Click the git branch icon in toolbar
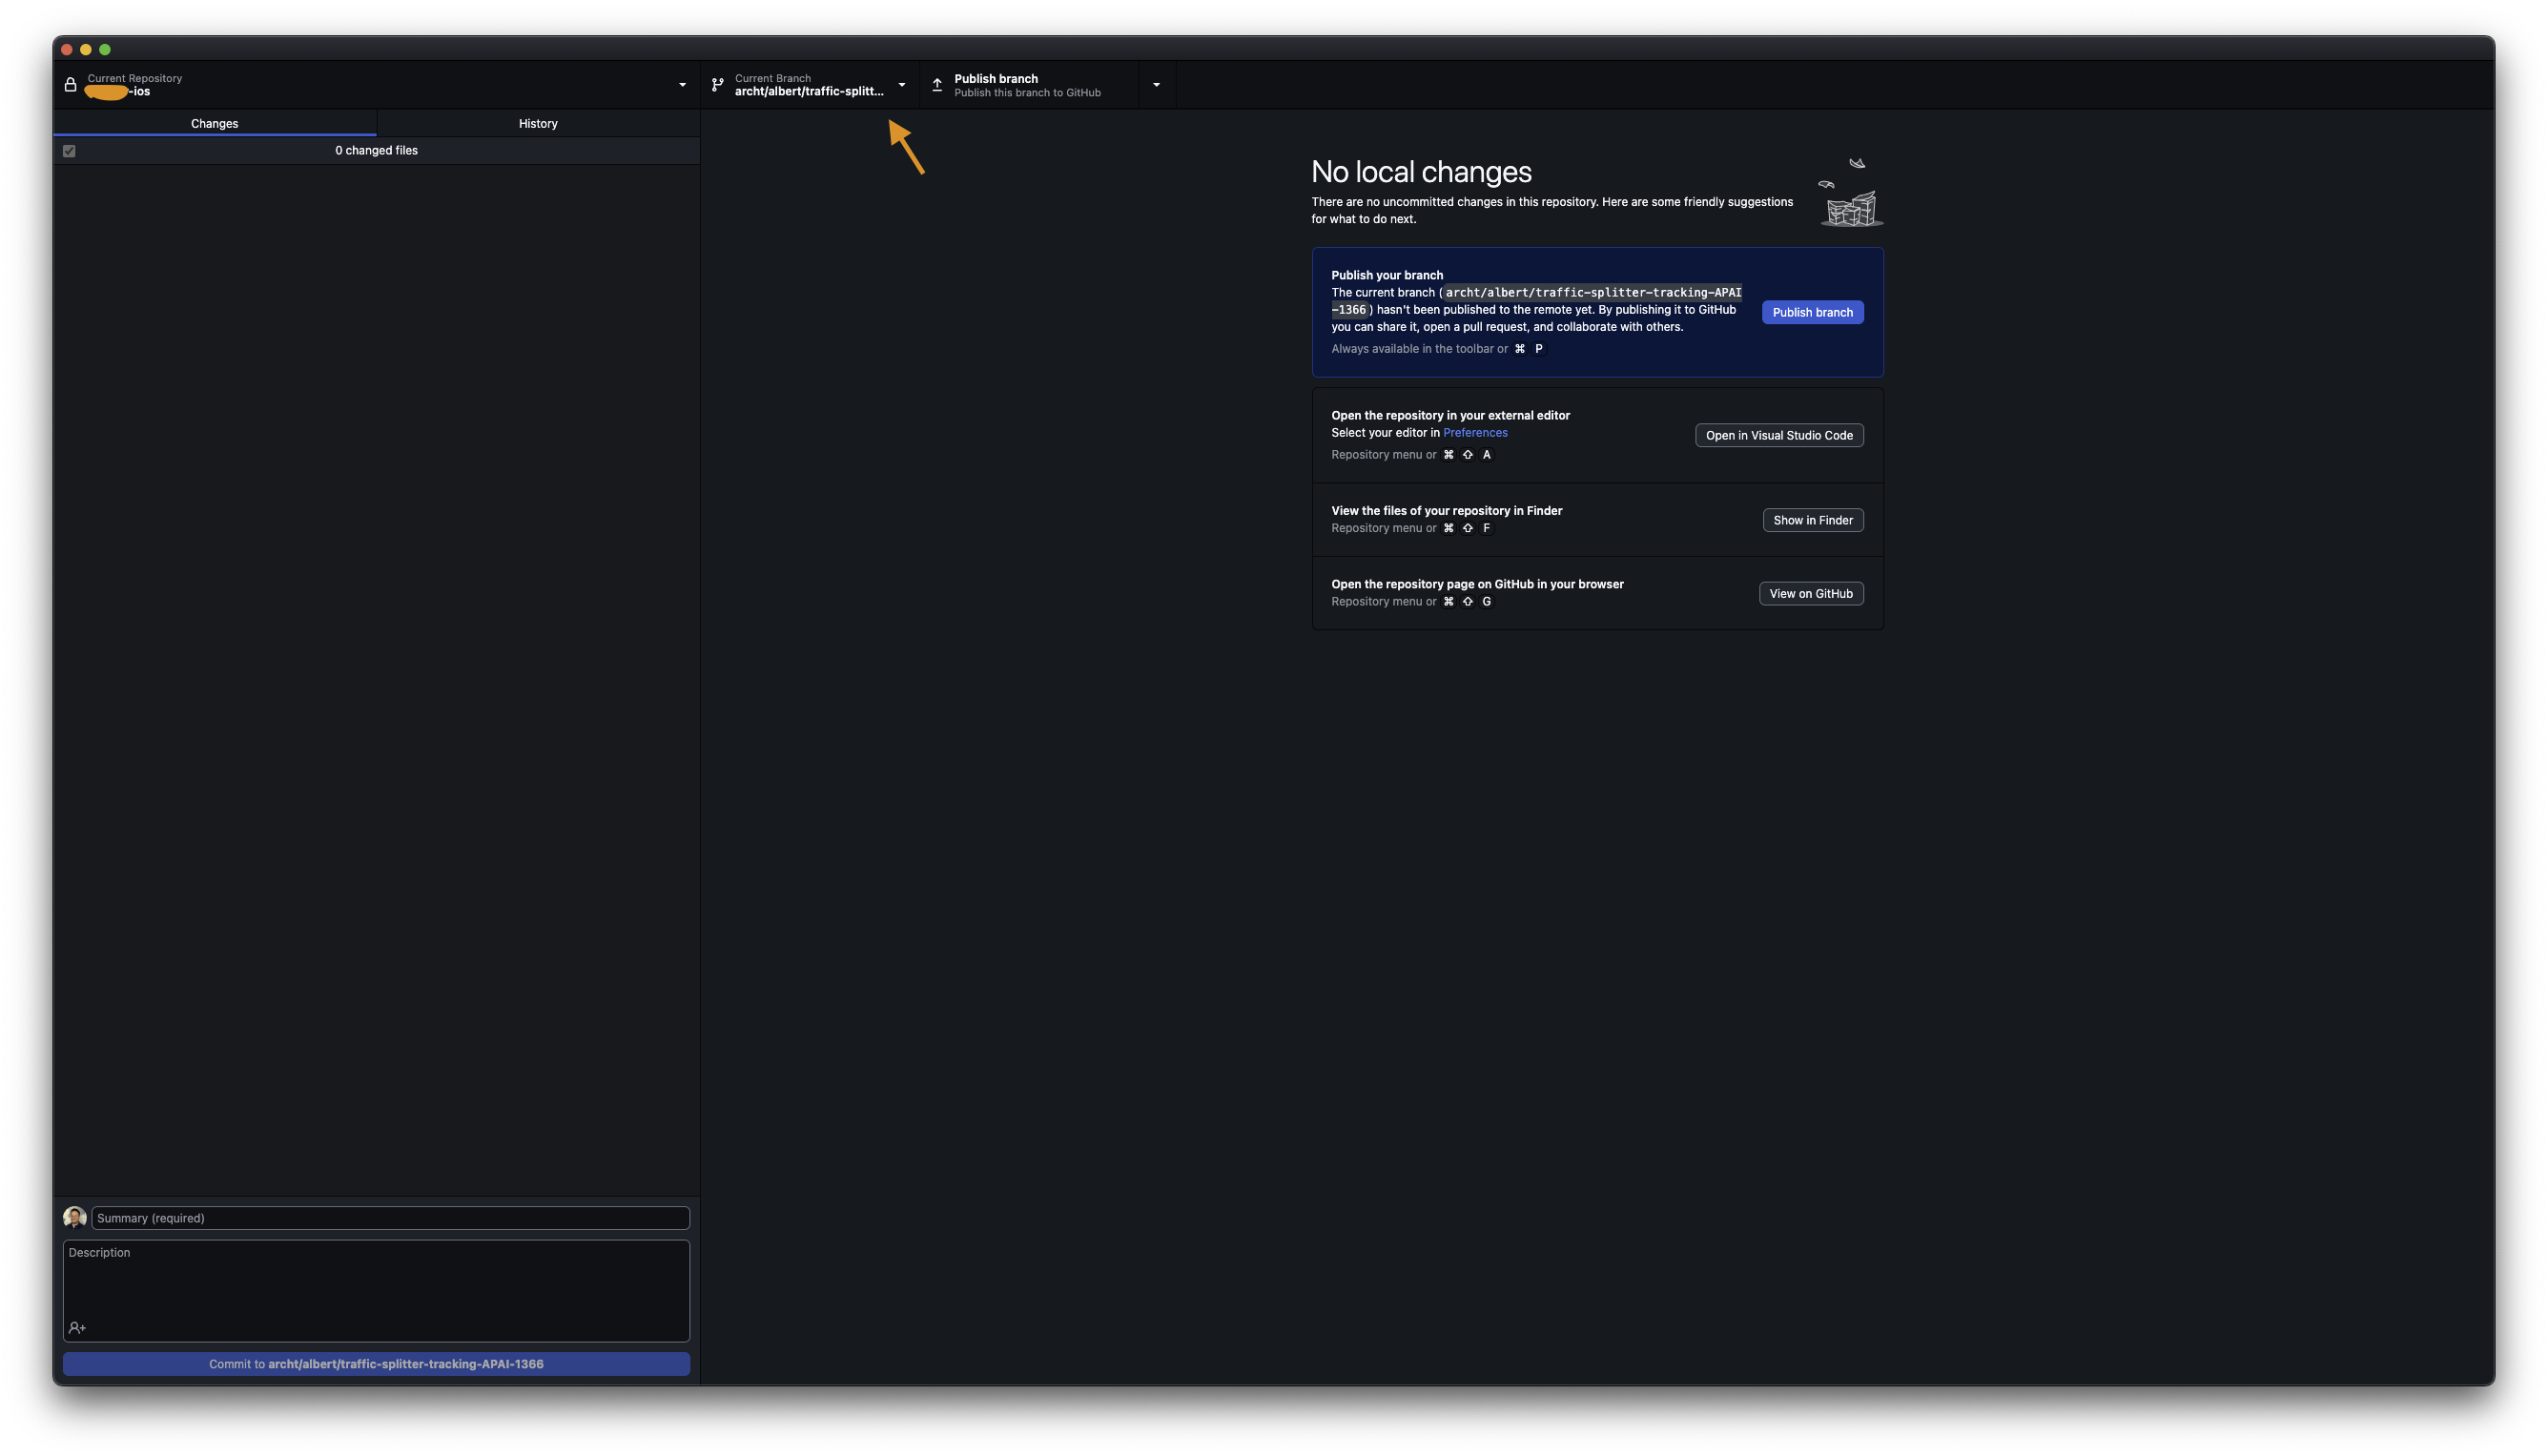This screenshot has width=2548, height=1456. pos(717,85)
